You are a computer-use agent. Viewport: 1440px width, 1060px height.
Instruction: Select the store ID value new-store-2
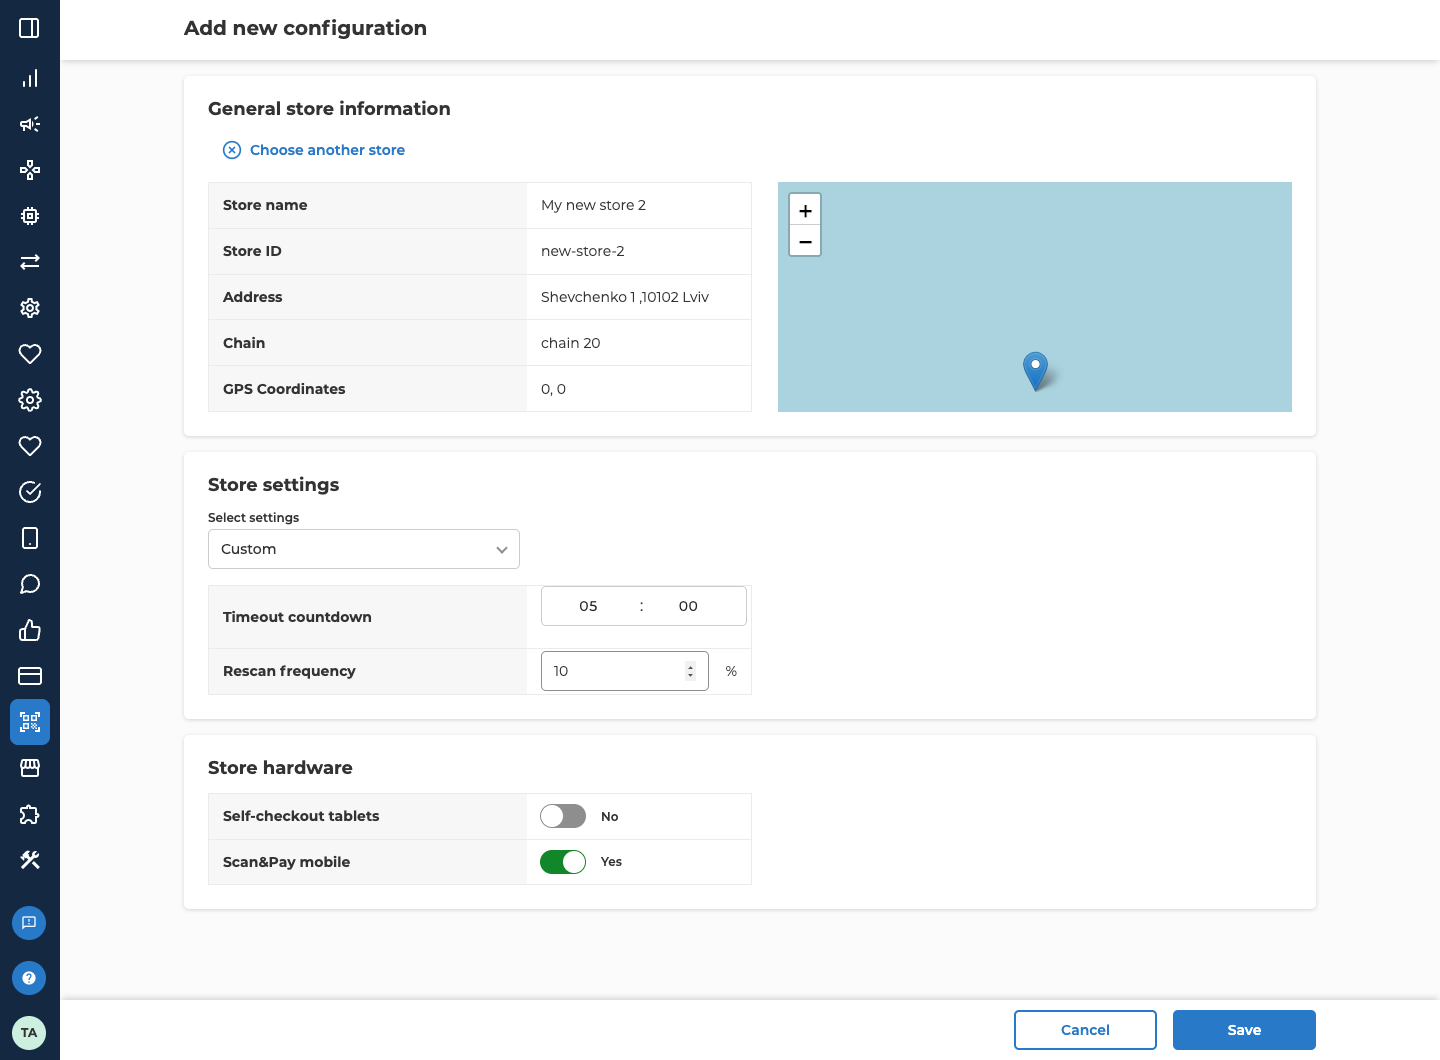tap(583, 251)
